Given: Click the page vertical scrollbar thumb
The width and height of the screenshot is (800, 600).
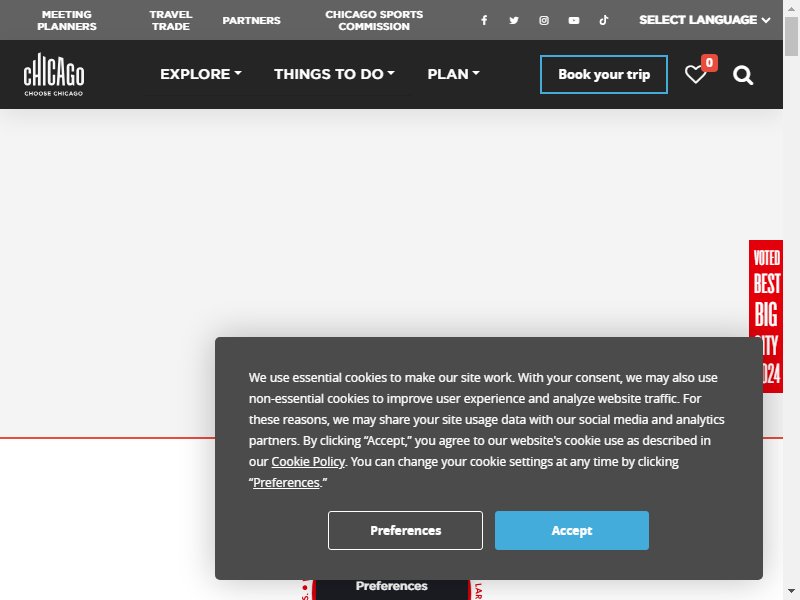Looking at the screenshot, I should (x=791, y=36).
